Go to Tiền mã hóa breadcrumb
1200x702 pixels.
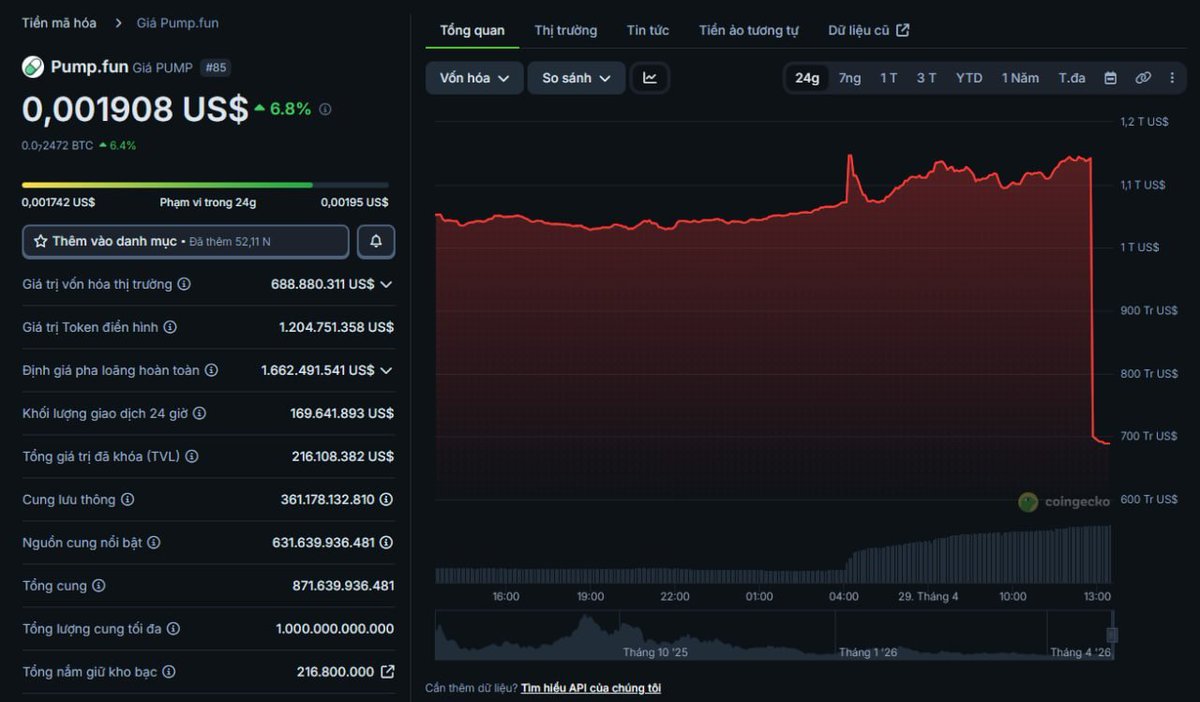(x=59, y=22)
